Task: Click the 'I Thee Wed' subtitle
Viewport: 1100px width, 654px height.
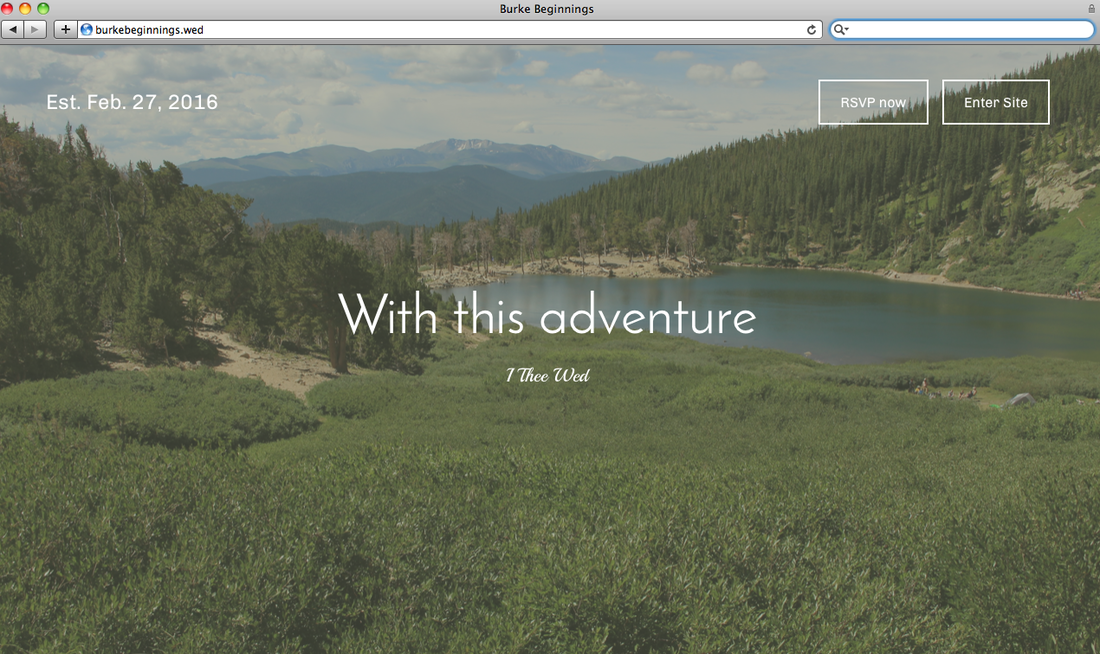Action: click(x=548, y=375)
